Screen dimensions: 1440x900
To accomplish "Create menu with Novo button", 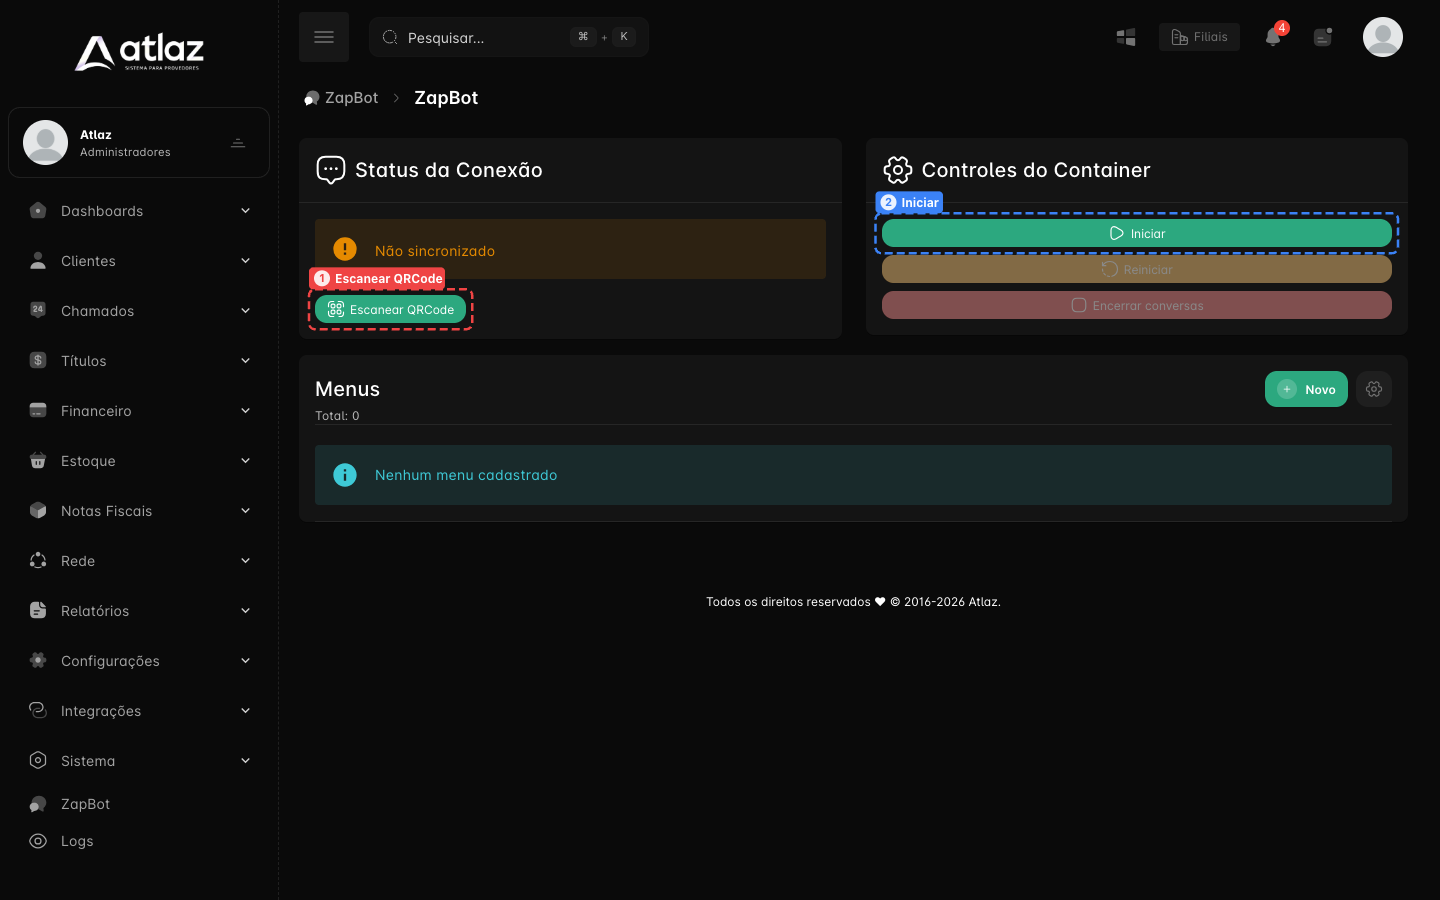I will [x=1306, y=389].
